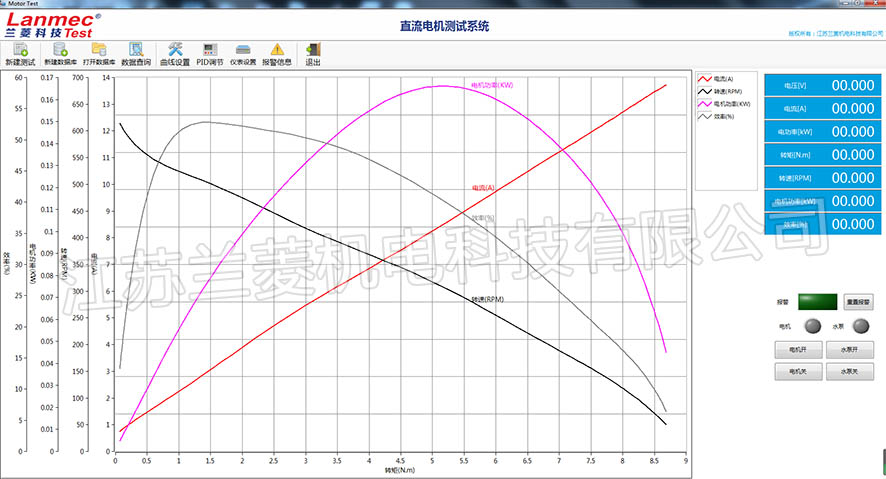886x479 pixels.
Task: Click the 打开数据库 (Open Database) folder icon
Action: click(98, 50)
